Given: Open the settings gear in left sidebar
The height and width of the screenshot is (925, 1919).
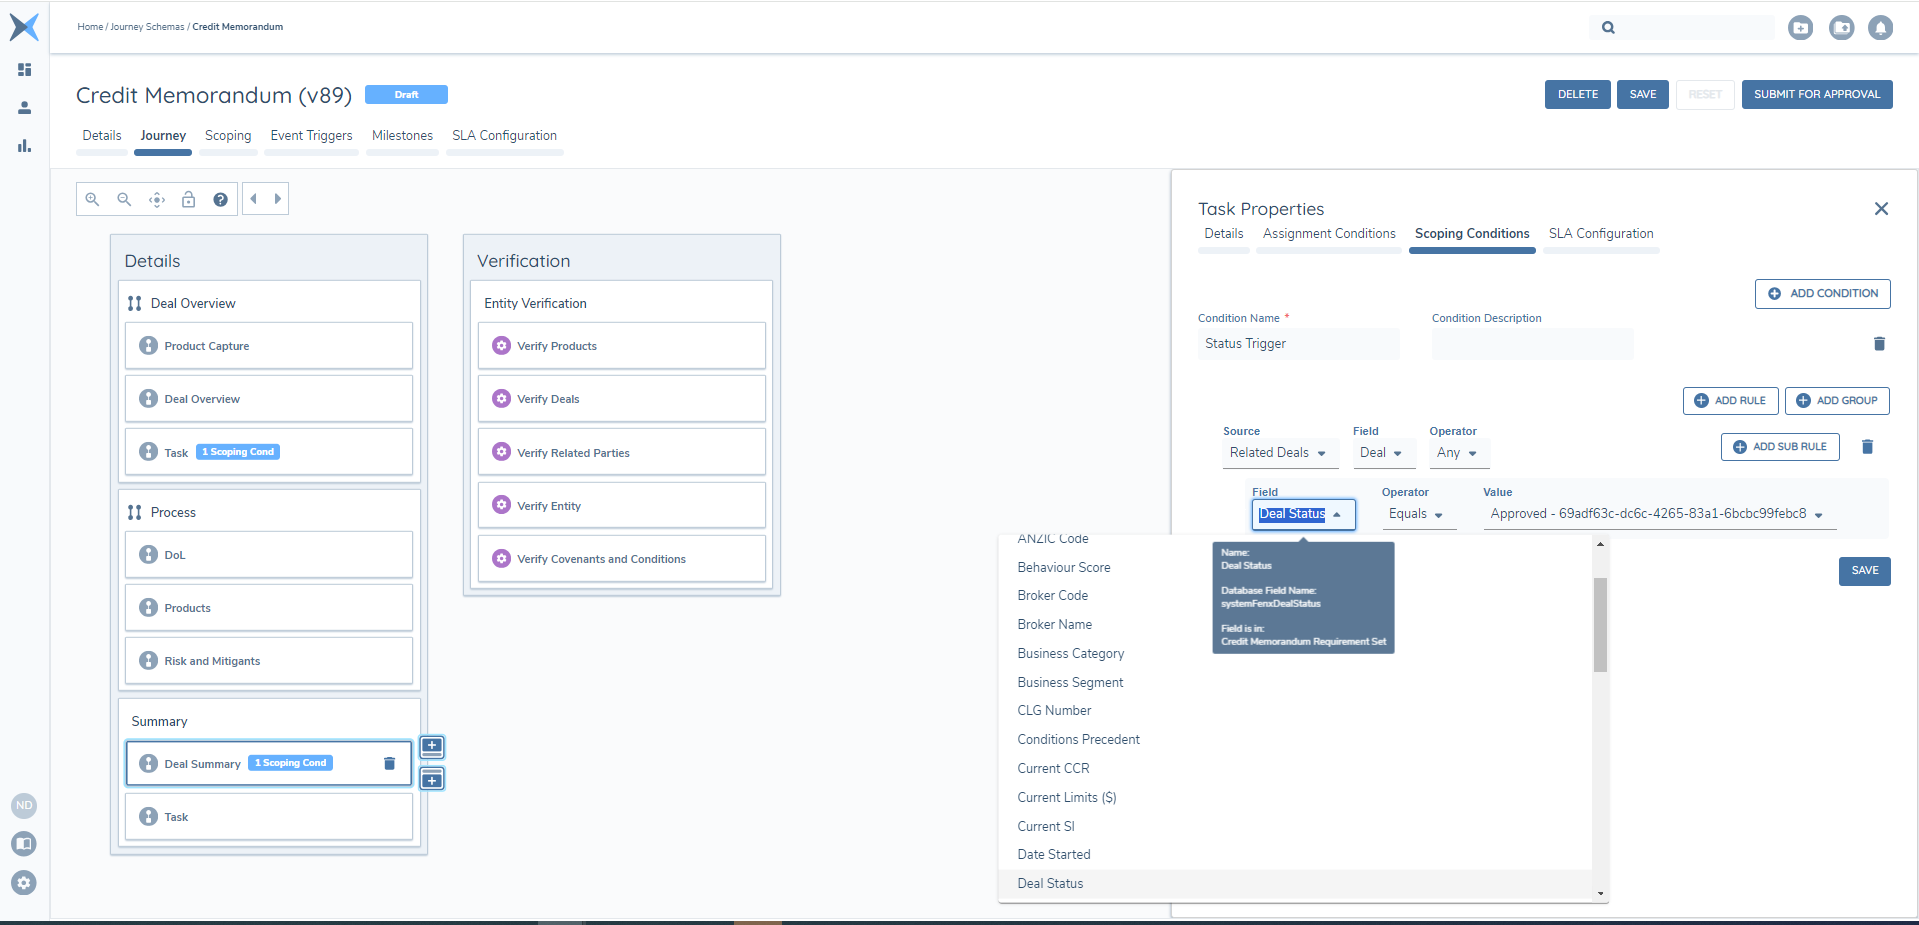Looking at the screenshot, I should 24,883.
